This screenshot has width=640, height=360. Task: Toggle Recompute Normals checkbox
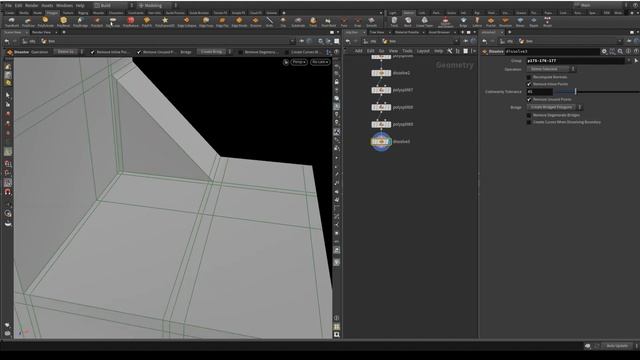tap(529, 77)
